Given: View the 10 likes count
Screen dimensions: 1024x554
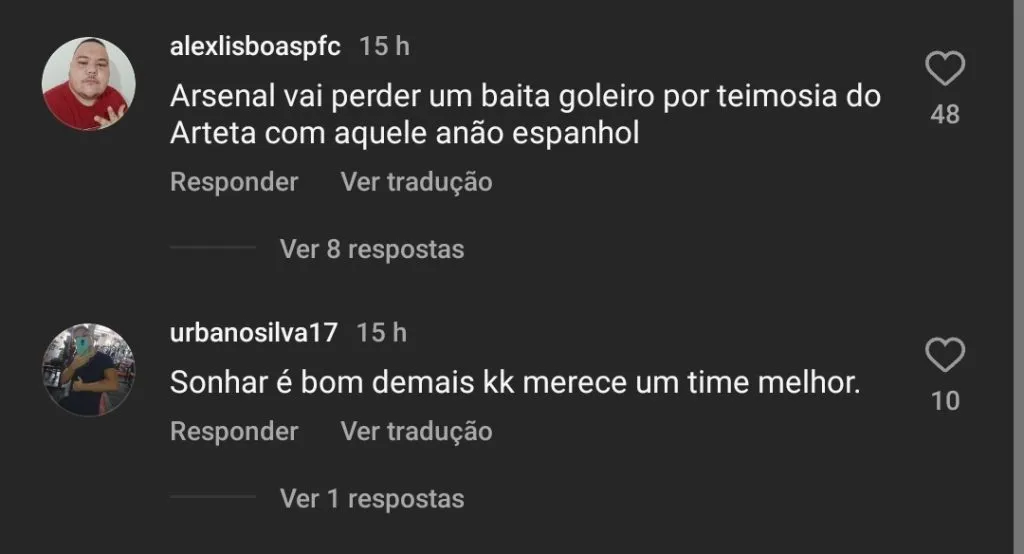Looking at the screenshot, I should tap(944, 401).
